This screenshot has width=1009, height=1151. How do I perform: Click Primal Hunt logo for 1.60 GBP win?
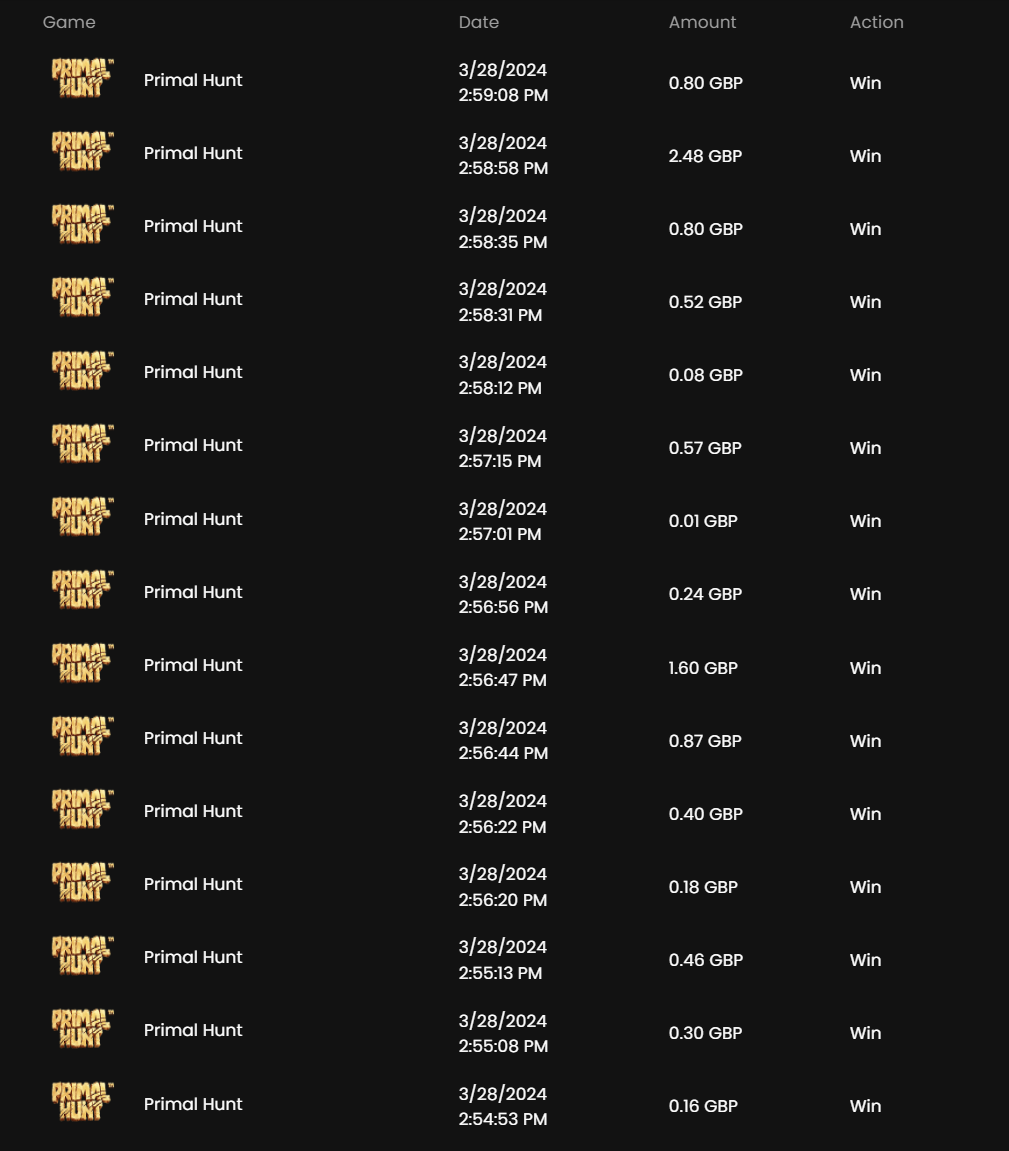click(82, 666)
